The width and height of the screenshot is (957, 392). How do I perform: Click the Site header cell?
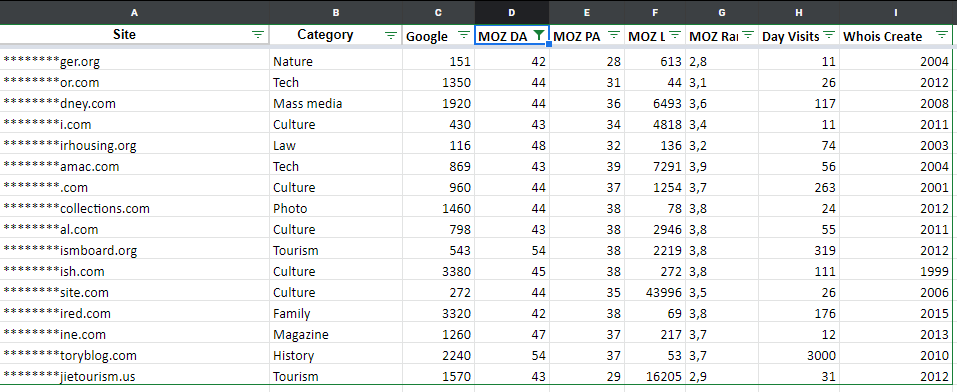(134, 35)
